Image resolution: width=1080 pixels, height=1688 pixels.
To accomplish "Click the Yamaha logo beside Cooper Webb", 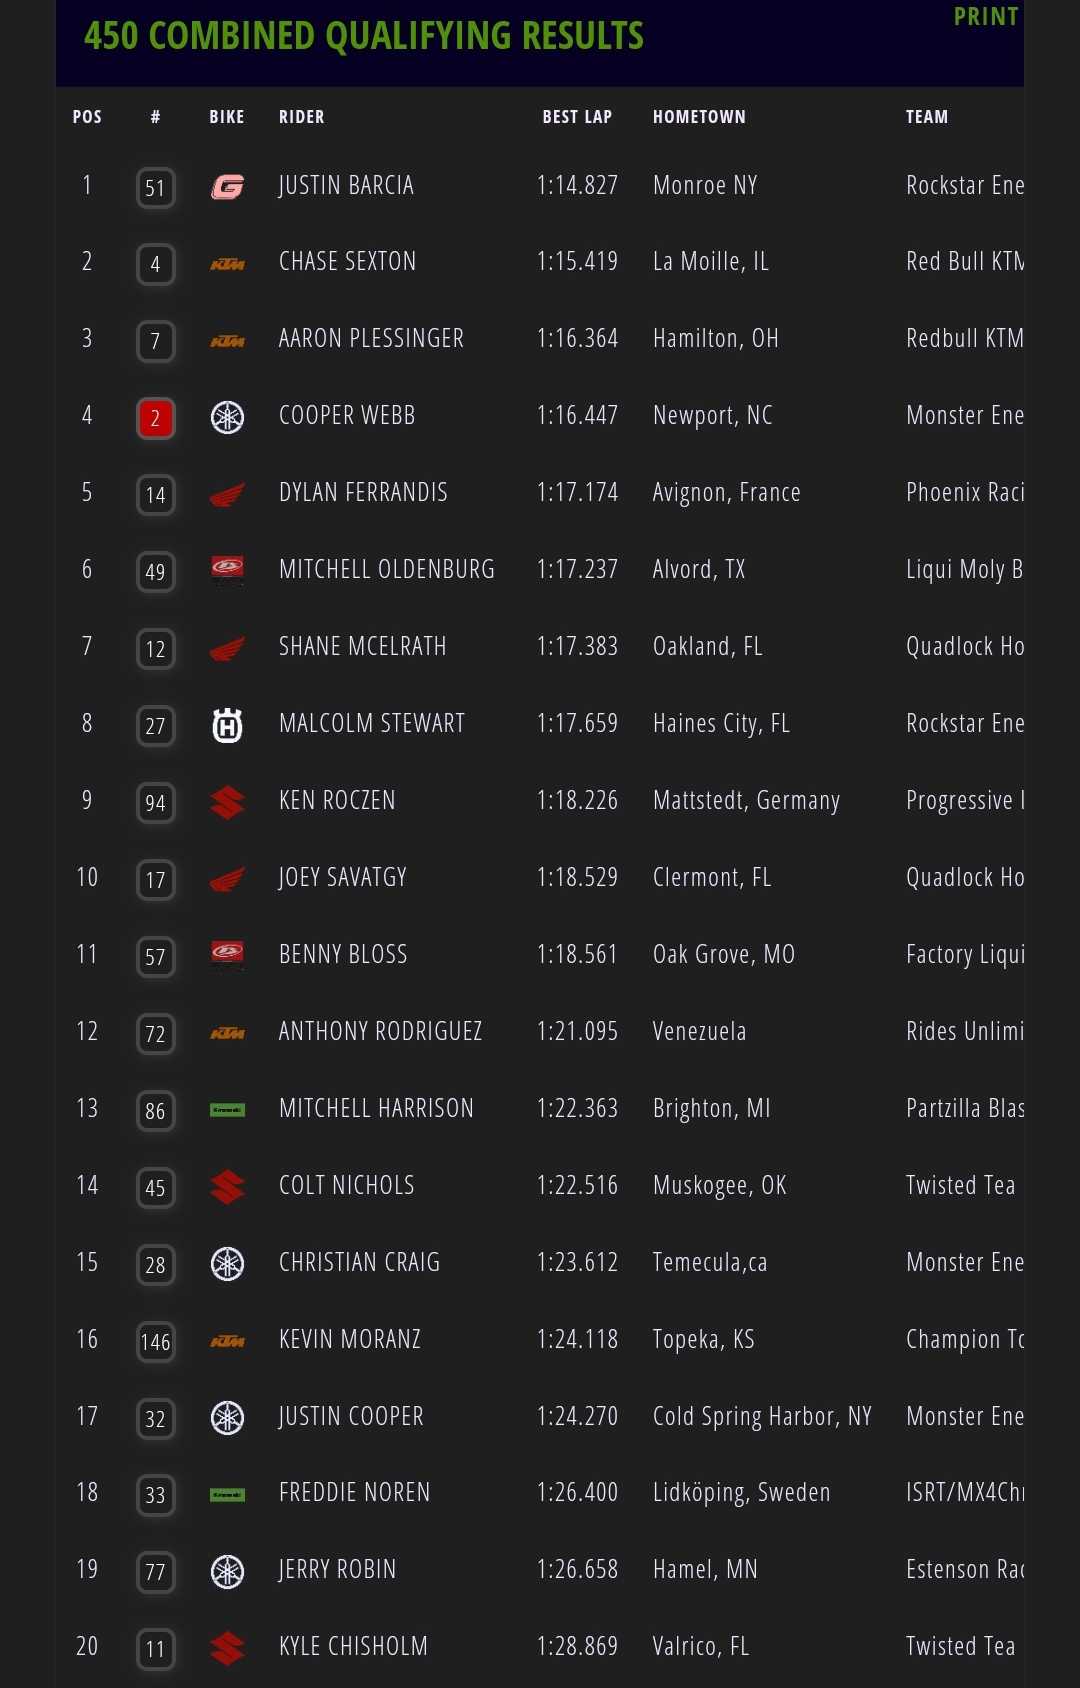I will (x=227, y=417).
